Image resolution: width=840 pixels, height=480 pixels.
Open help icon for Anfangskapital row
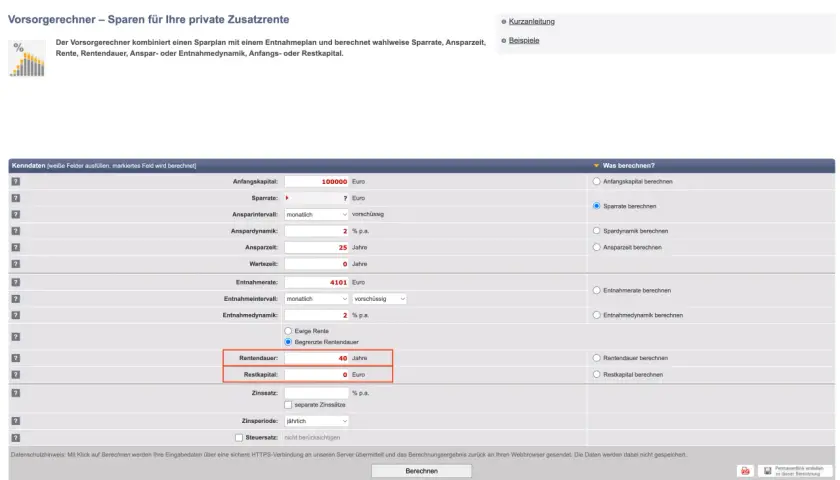click(x=16, y=182)
